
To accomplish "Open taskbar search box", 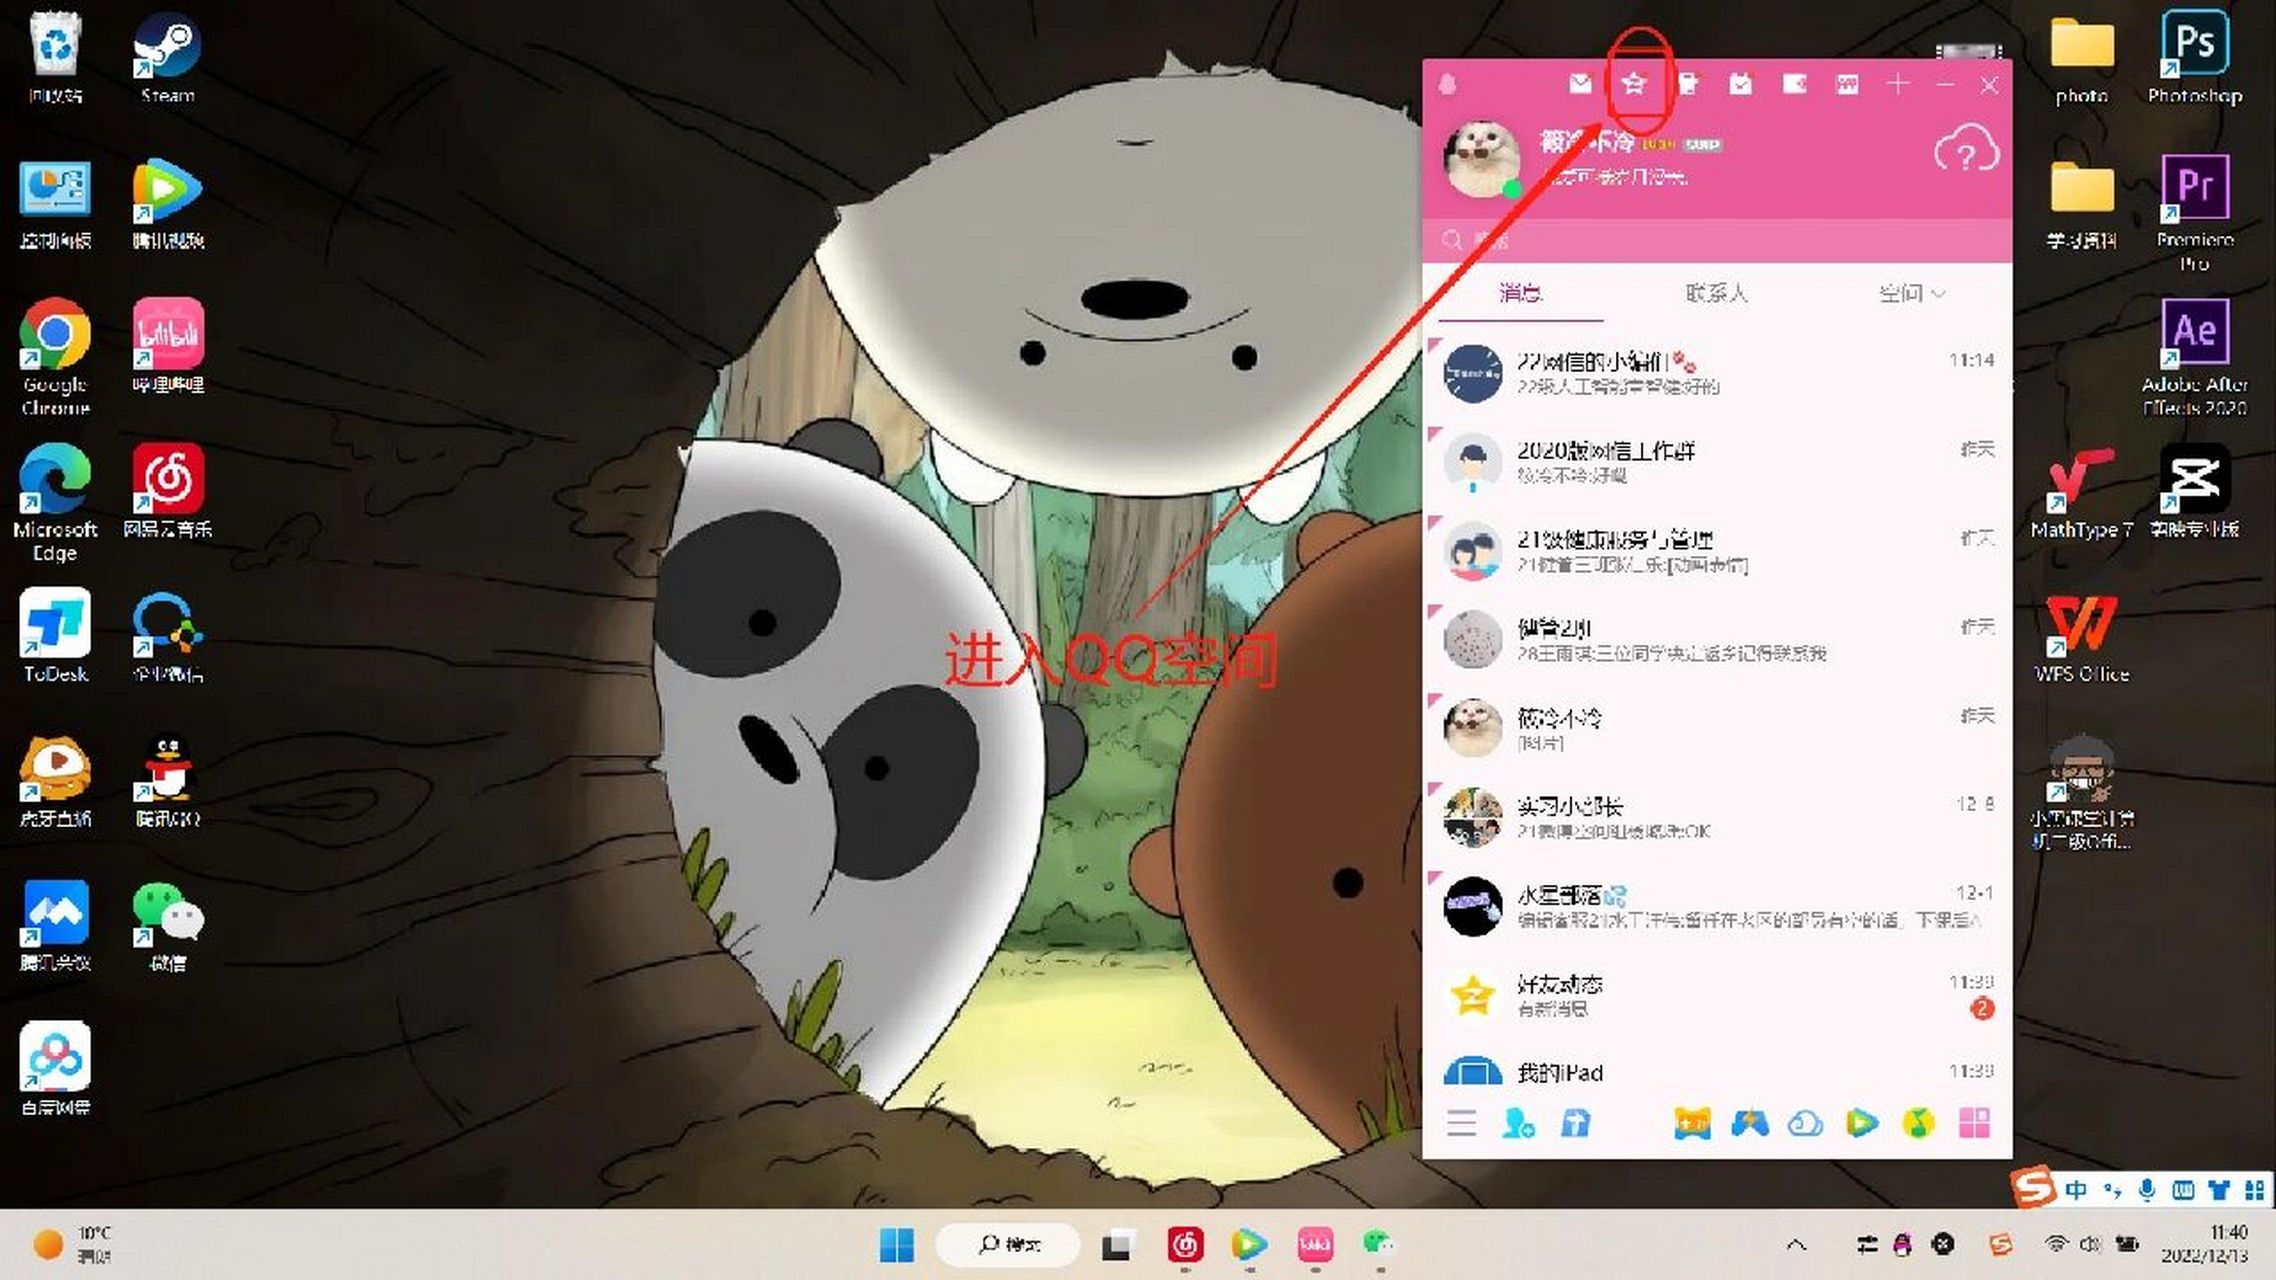I will (x=1008, y=1245).
